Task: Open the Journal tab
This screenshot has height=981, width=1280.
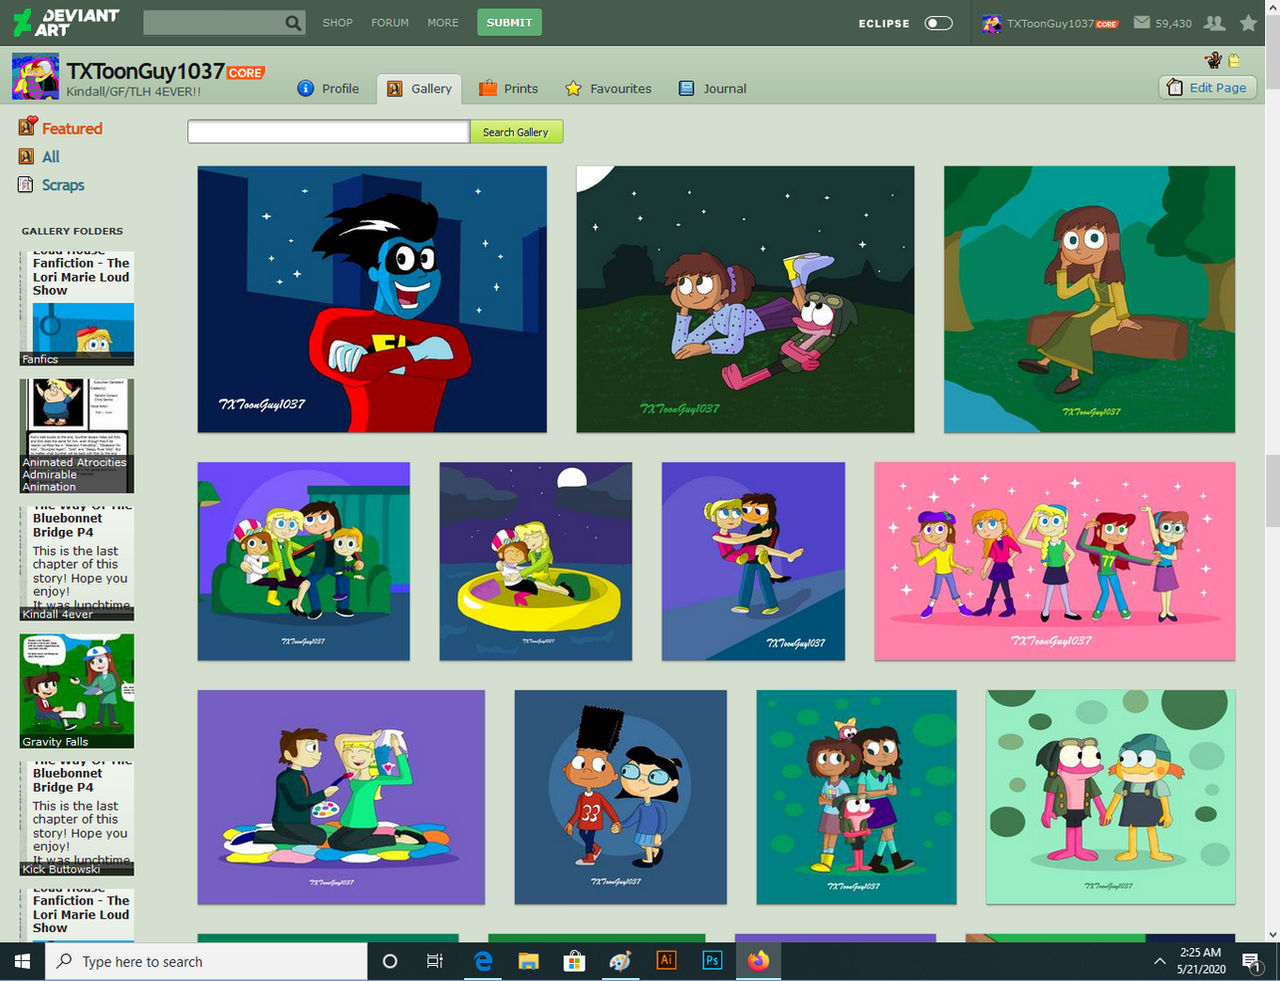Action: click(712, 88)
